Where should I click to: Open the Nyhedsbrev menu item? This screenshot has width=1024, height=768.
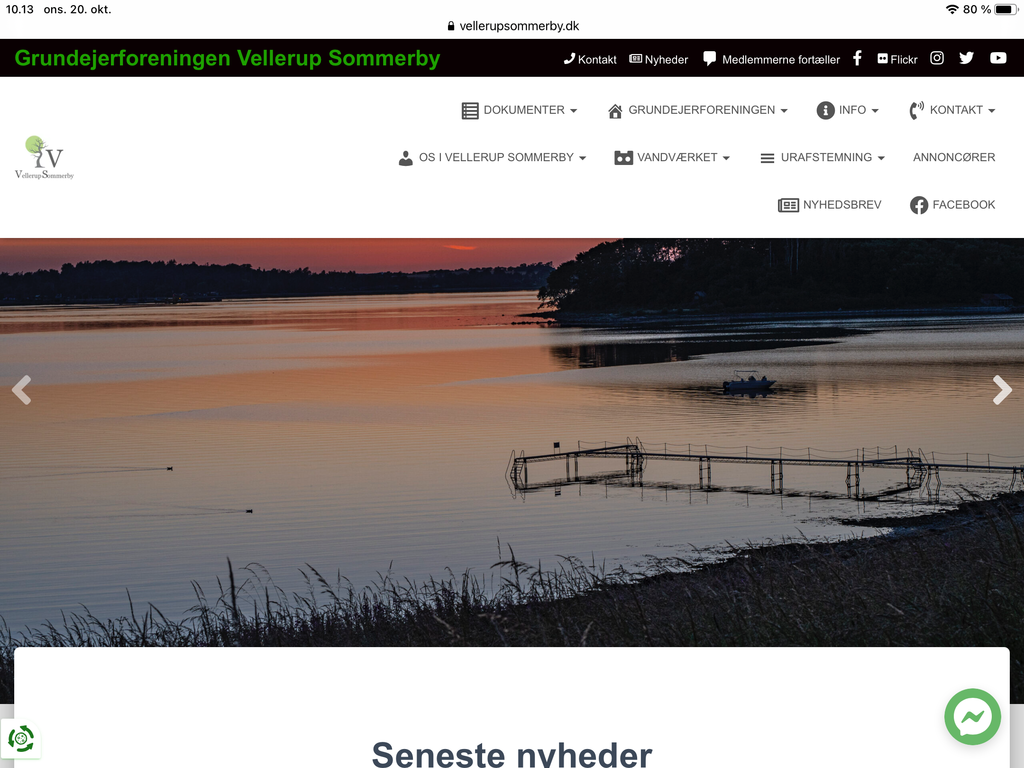pos(829,205)
